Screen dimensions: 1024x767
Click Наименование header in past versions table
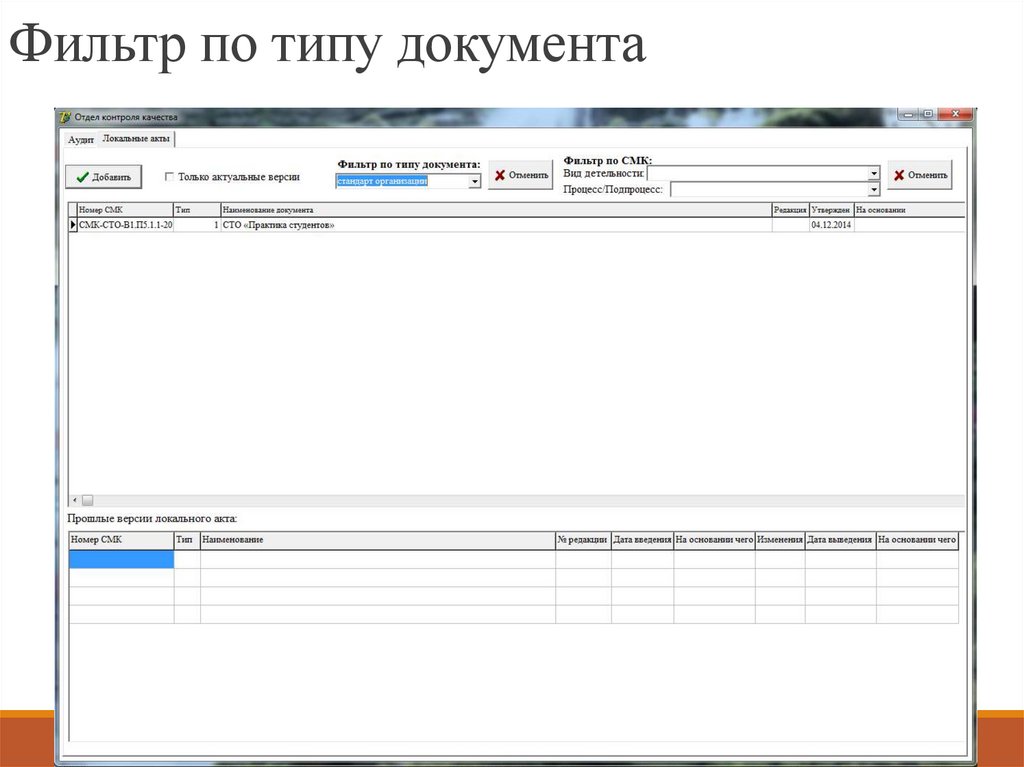pyautogui.click(x=377, y=540)
